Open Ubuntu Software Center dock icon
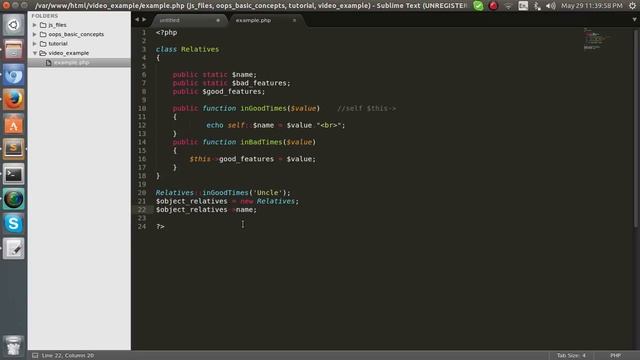This screenshot has width=640, height=360. pyautogui.click(x=13, y=124)
